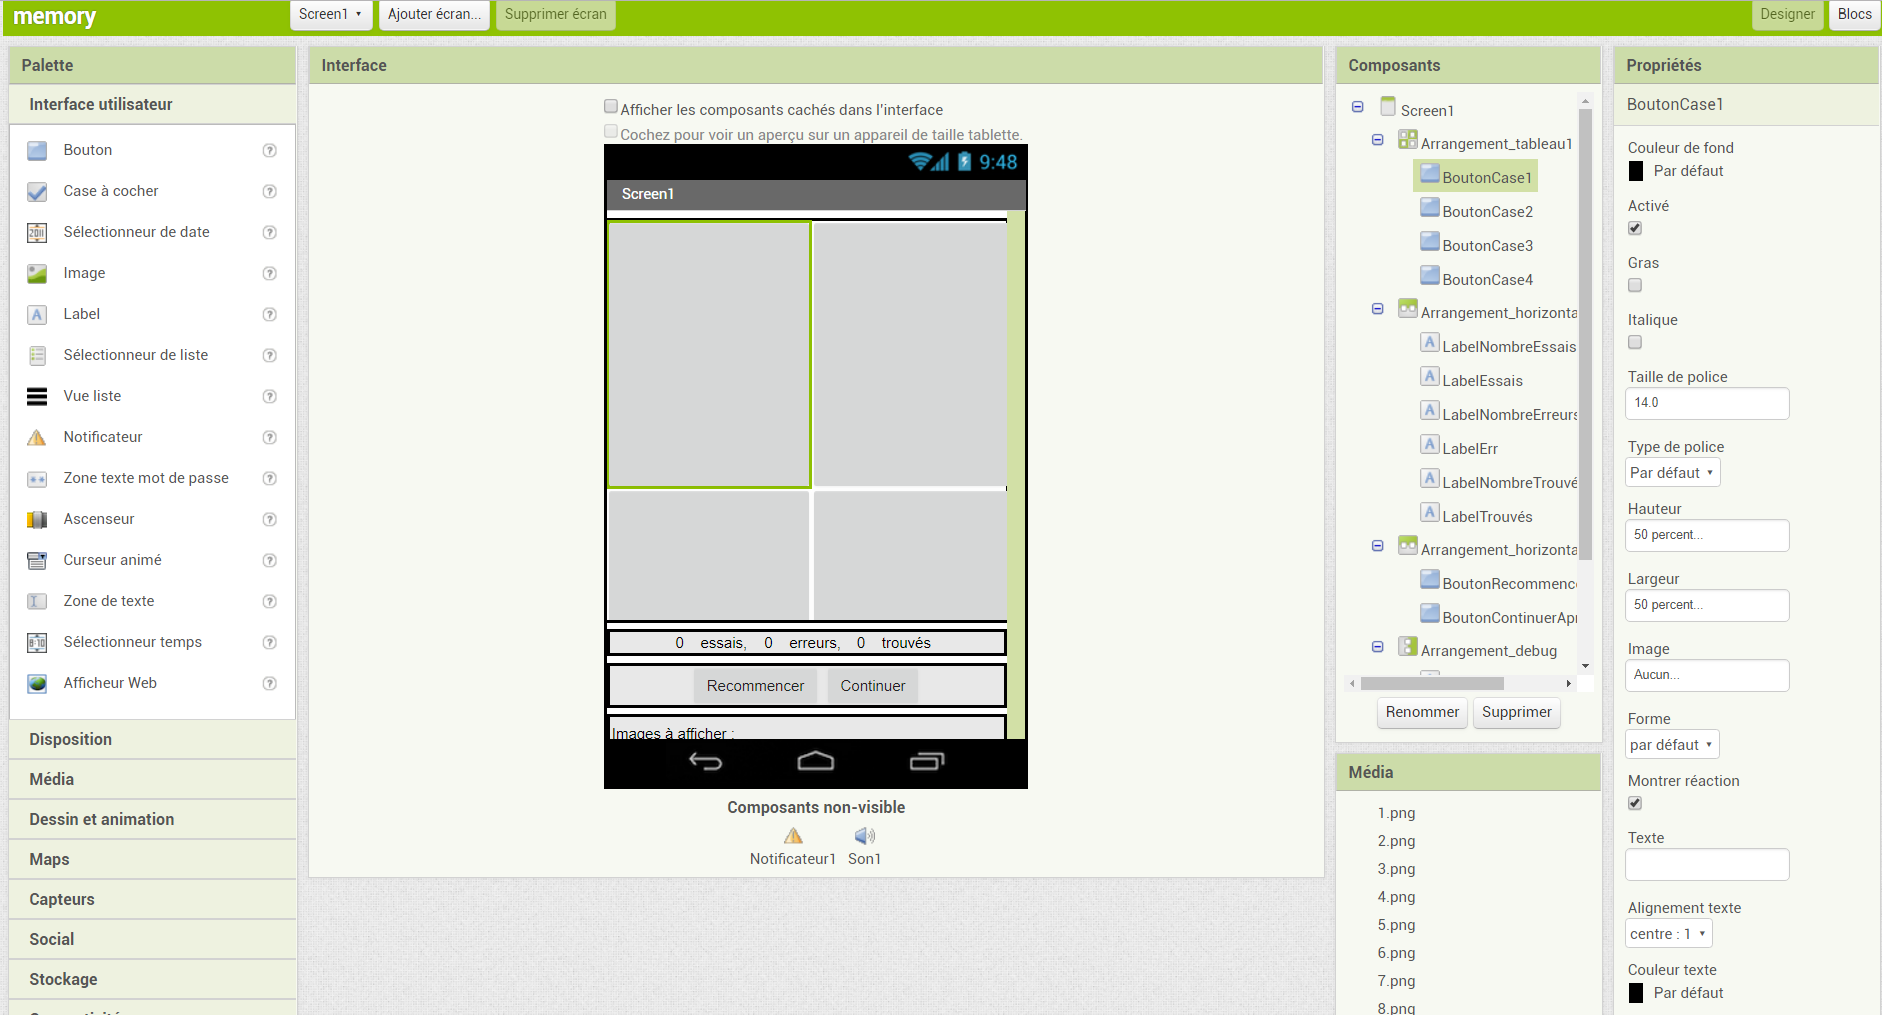Click the Hauteur property field

[x=1707, y=535]
